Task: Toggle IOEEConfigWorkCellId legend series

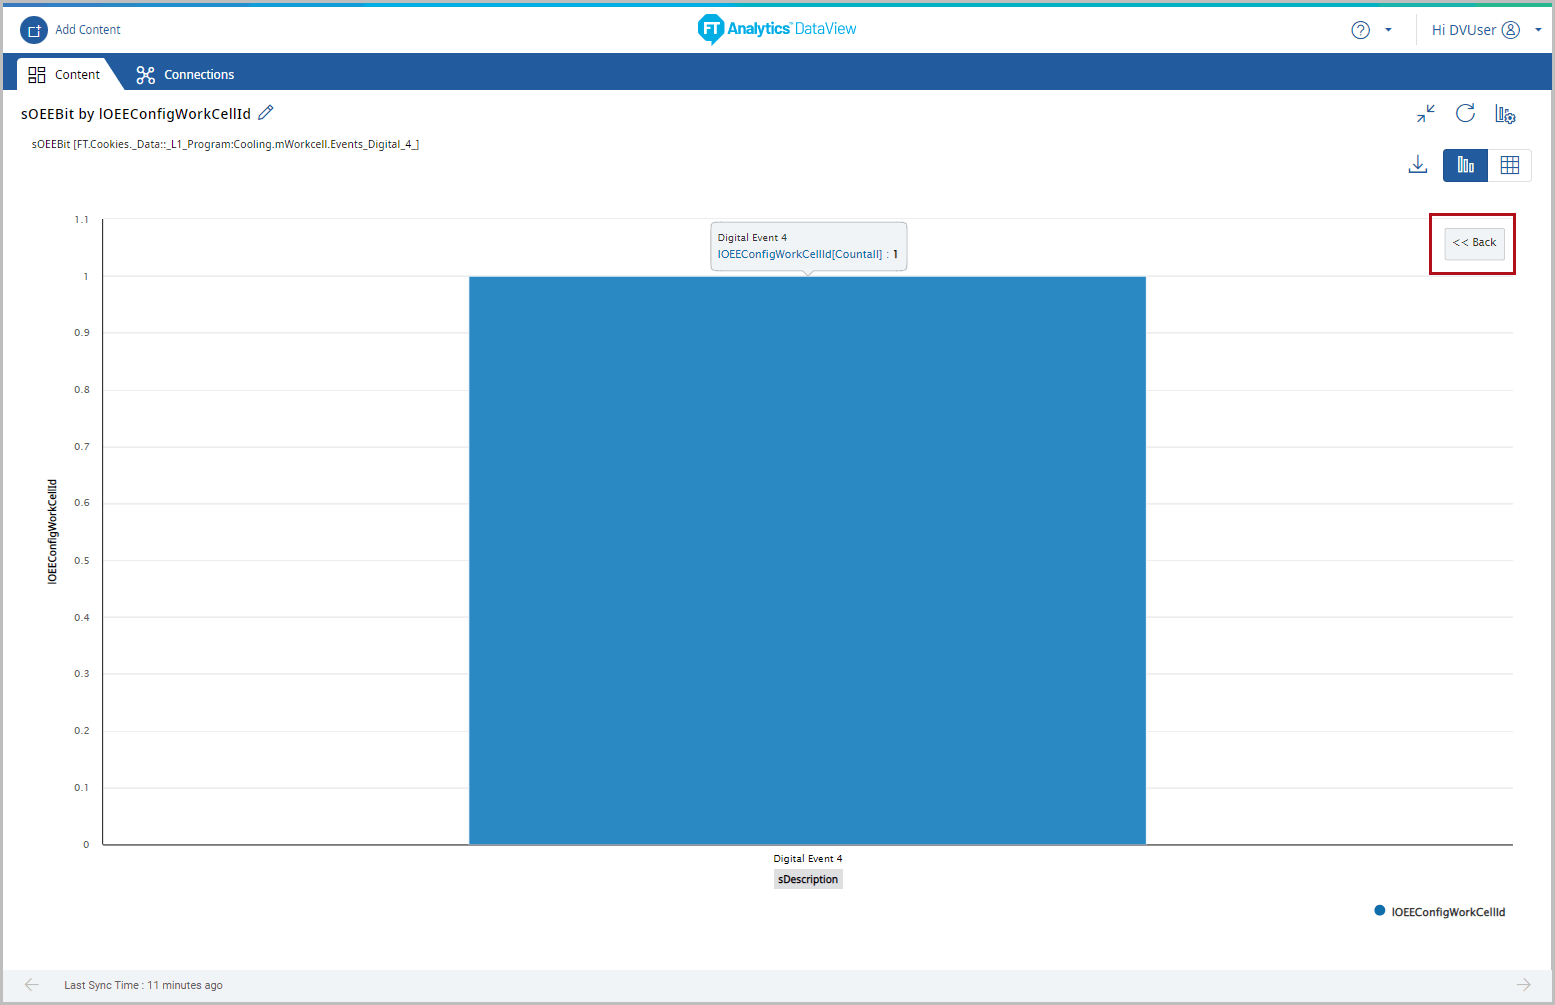Action: [x=1440, y=912]
